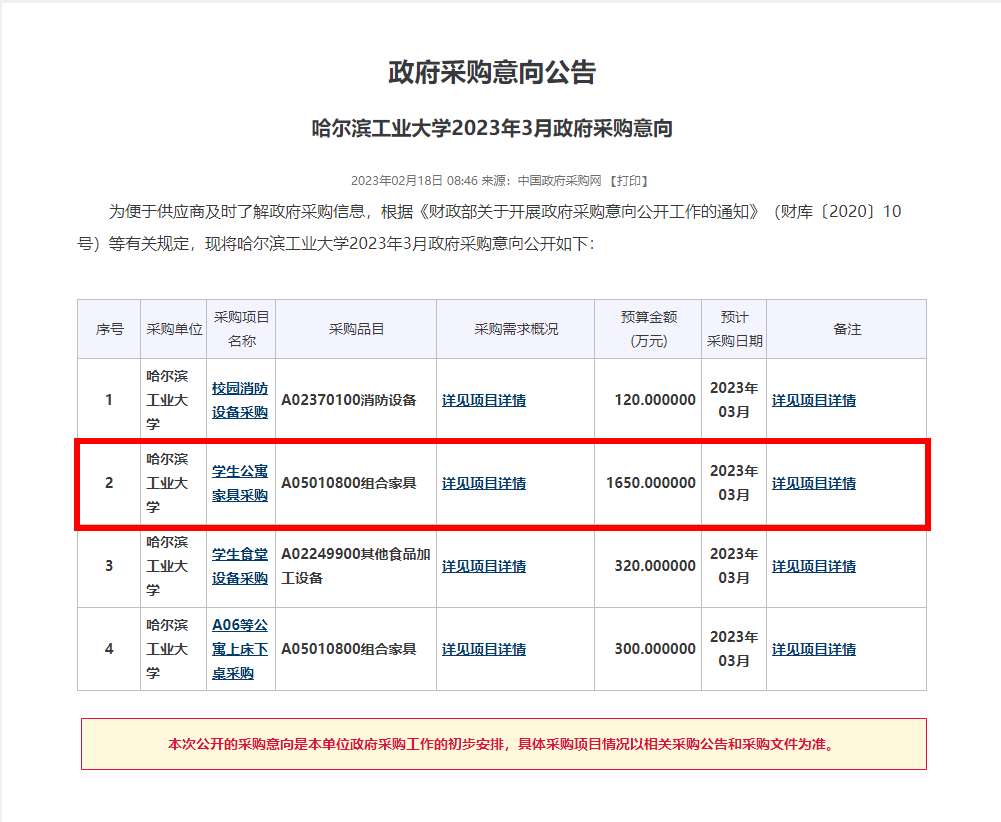Viewport: 1001px width, 822px height.
Task: Click the 哈尔滨工业大学2023年3月政府采购意向 subtitle
Action: click(492, 128)
